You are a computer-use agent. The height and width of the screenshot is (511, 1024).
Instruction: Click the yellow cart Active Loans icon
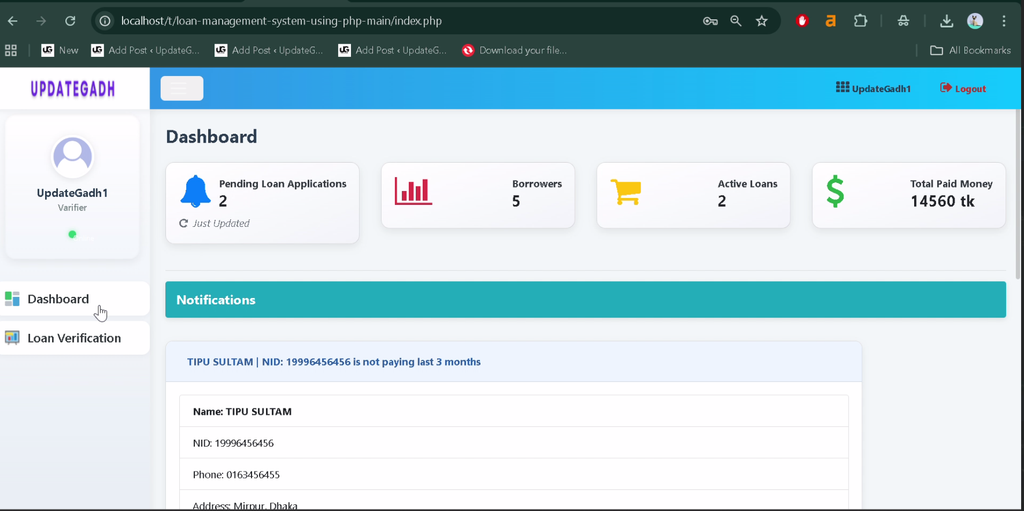(x=626, y=192)
